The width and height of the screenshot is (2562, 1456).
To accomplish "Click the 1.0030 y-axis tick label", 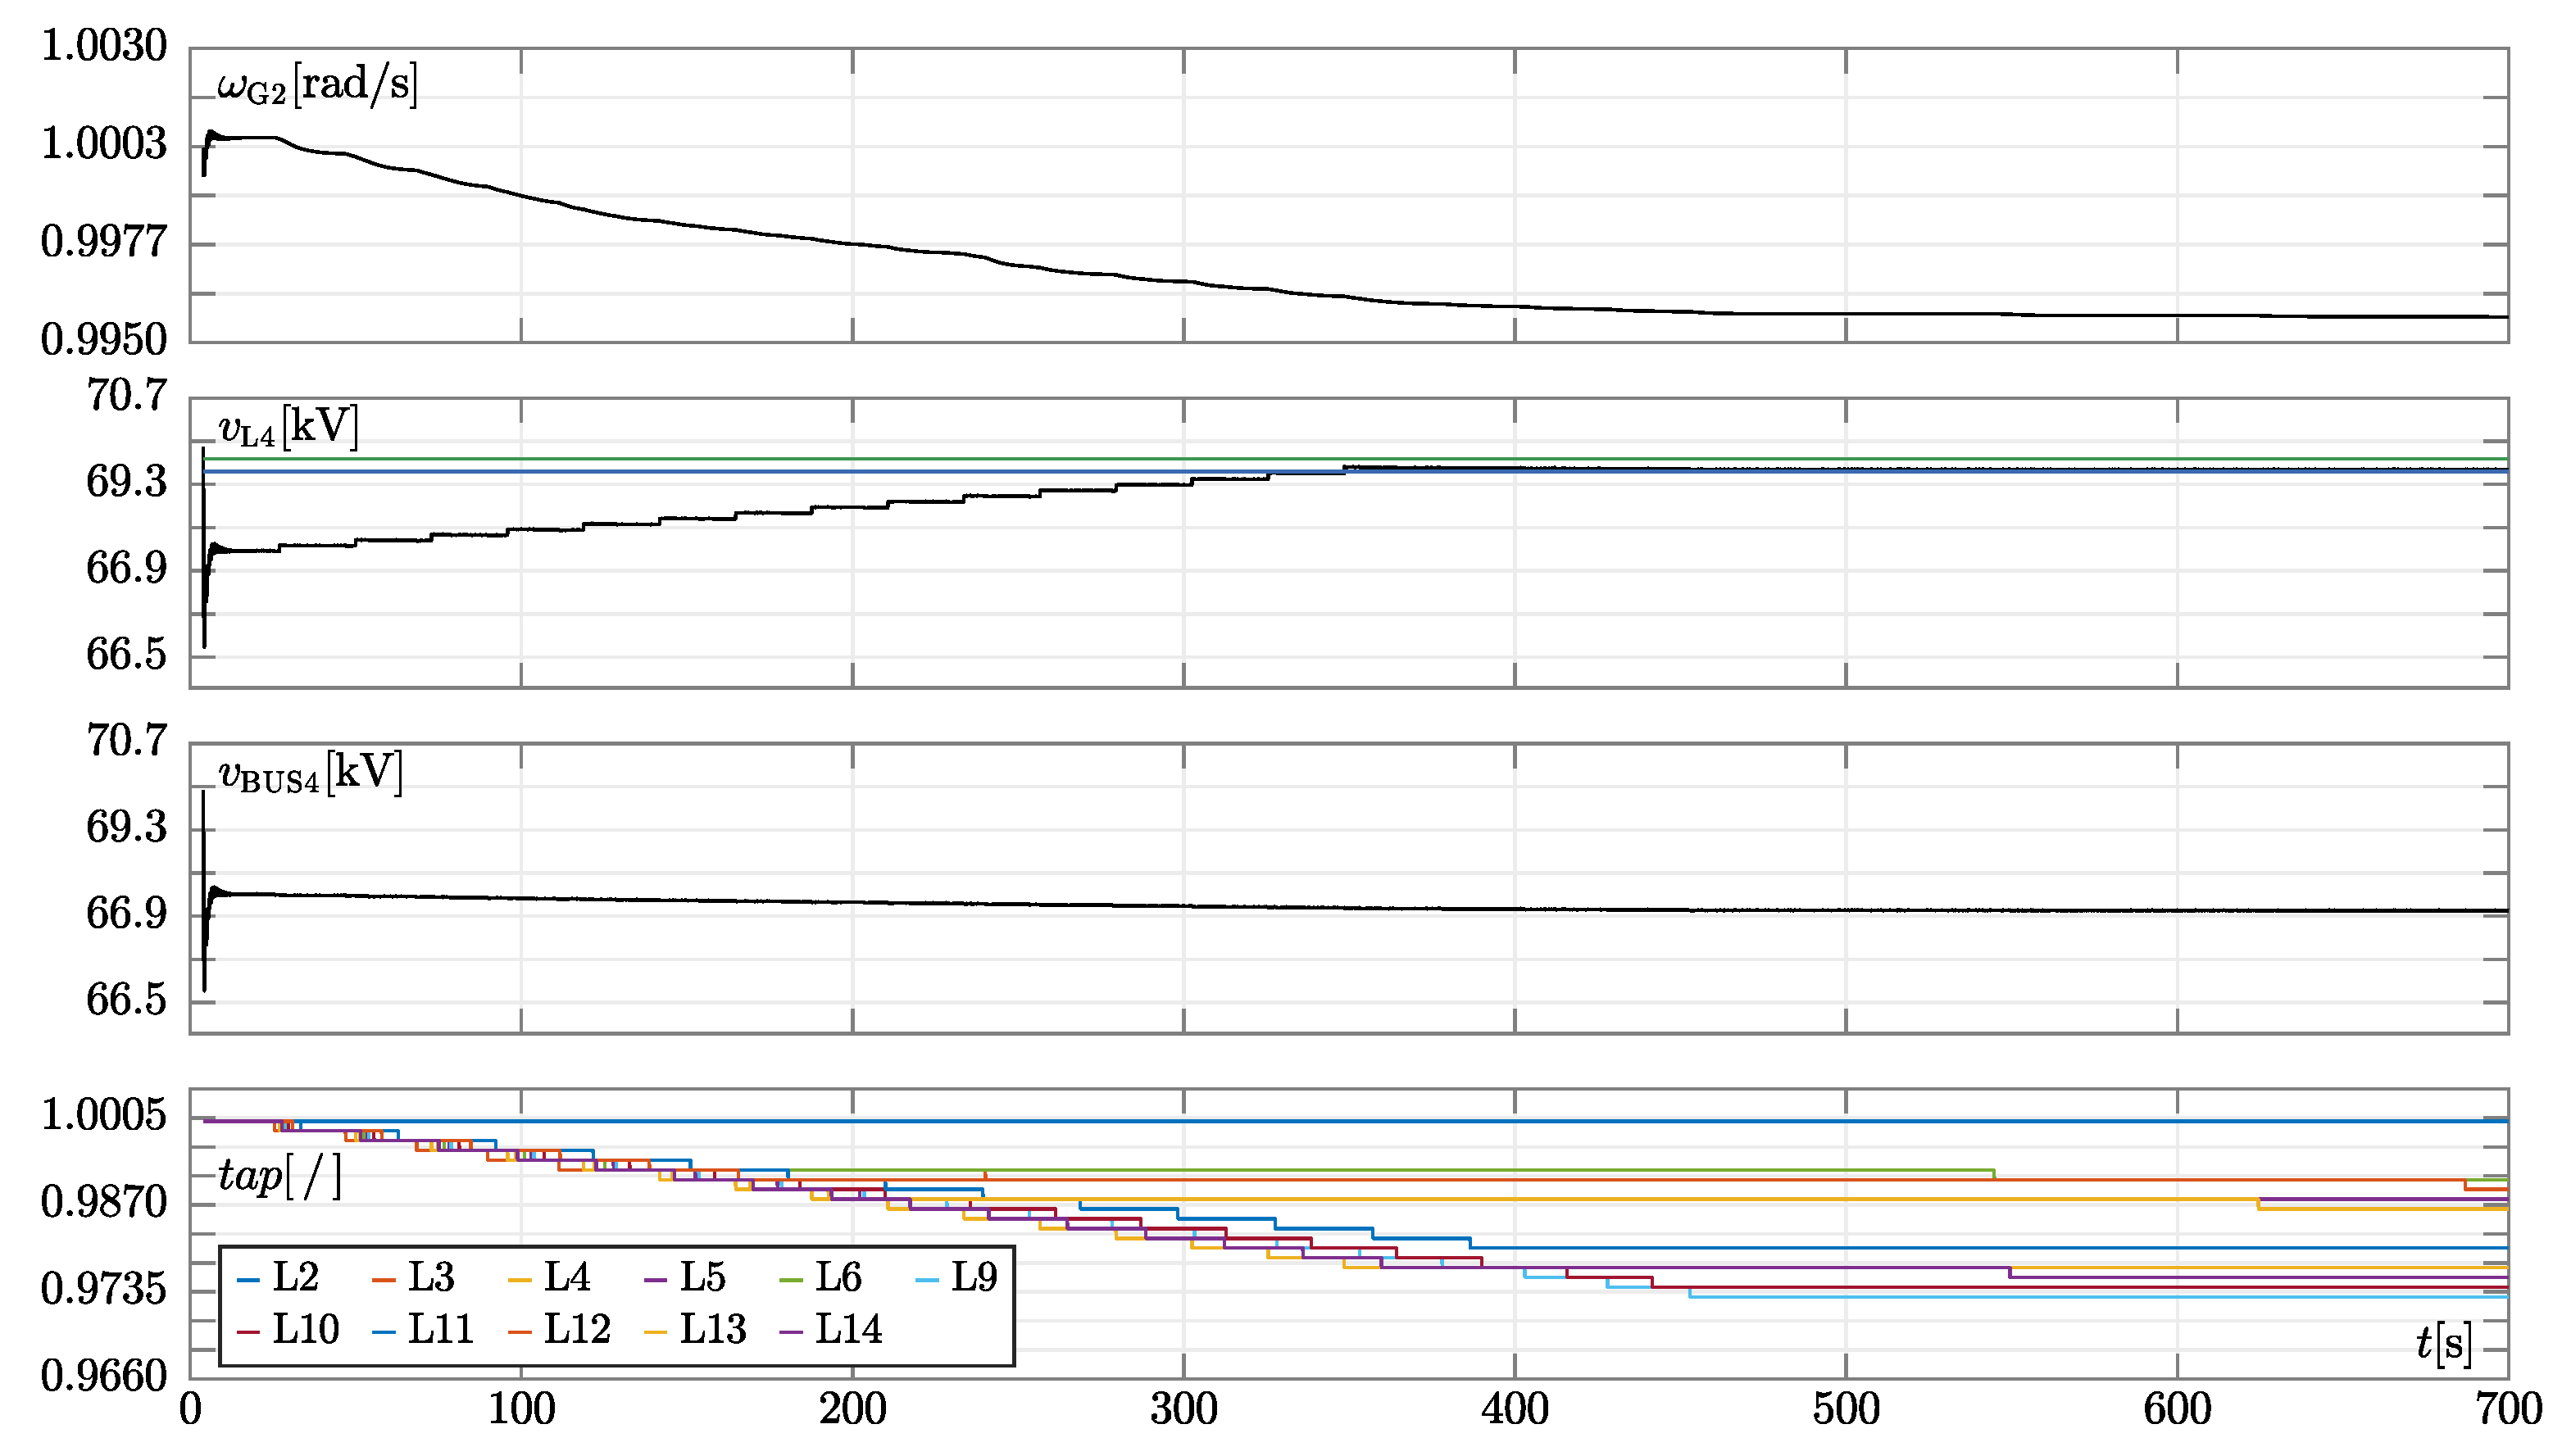I will tap(104, 47).
